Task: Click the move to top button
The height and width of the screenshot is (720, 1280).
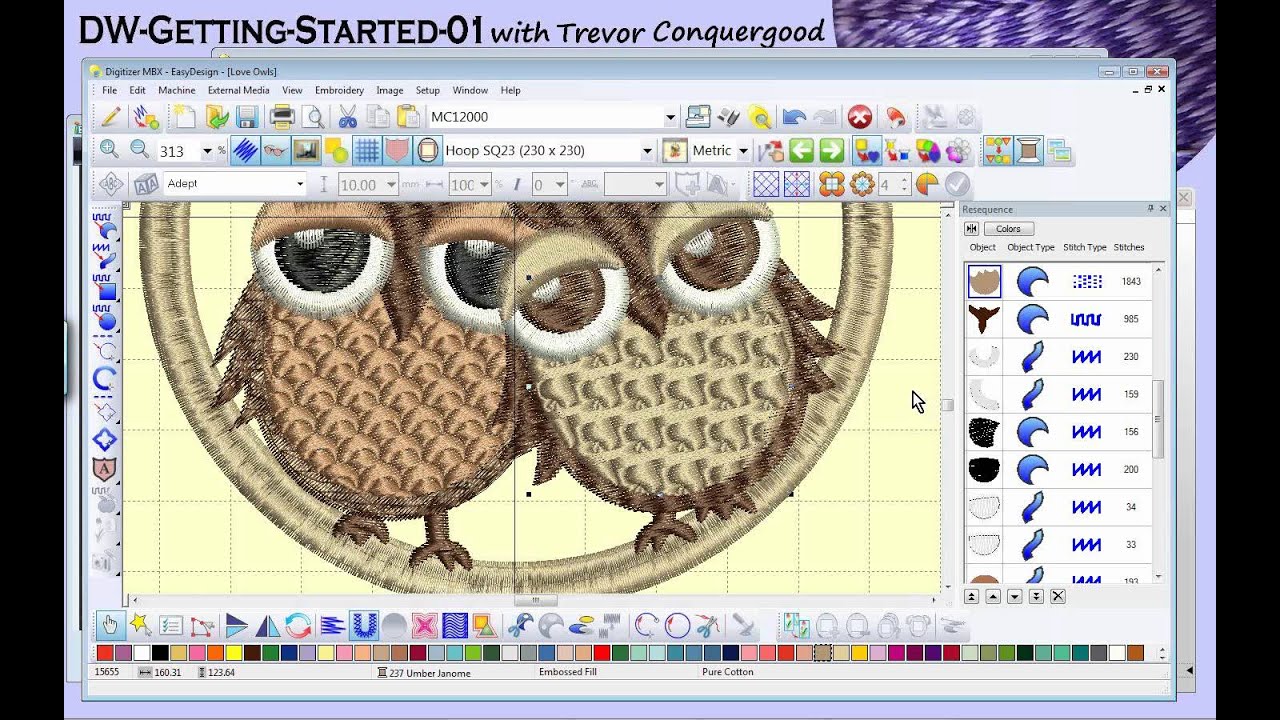Action: (971, 596)
